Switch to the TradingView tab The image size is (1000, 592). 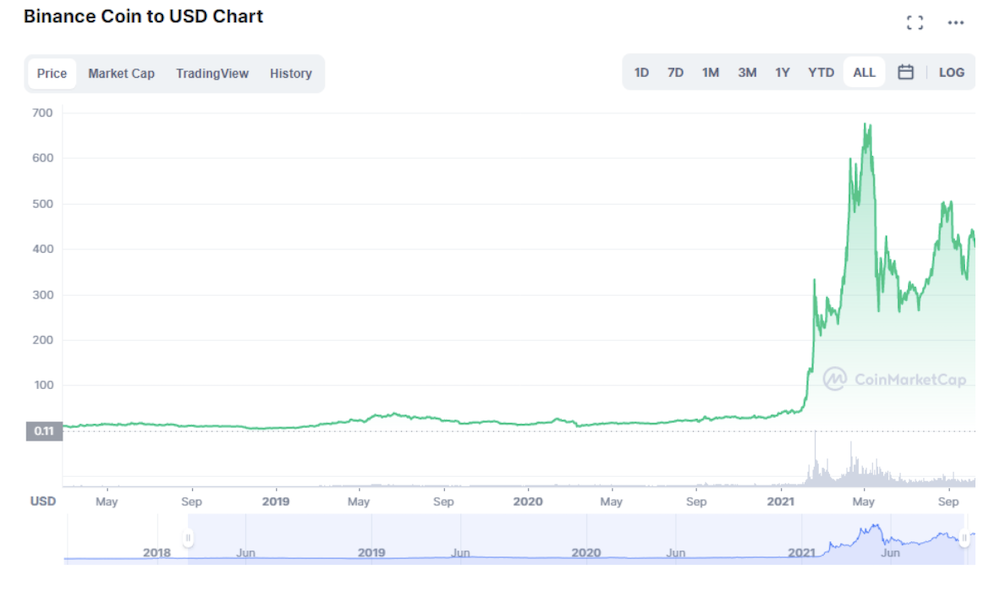[212, 73]
